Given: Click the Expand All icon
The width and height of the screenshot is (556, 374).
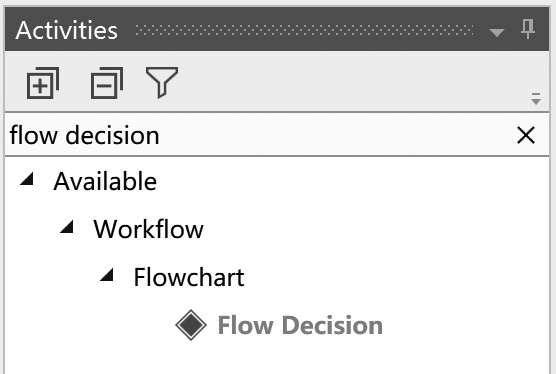Looking at the screenshot, I should 43,83.
